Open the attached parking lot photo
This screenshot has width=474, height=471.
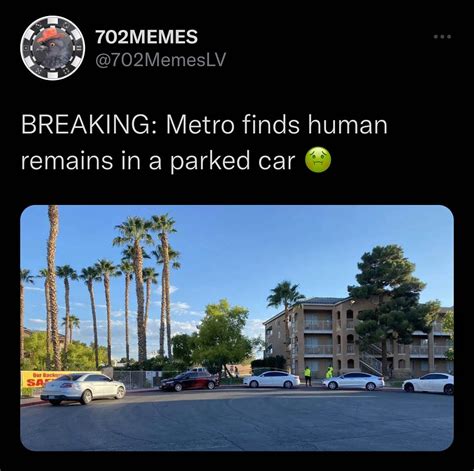click(x=237, y=328)
